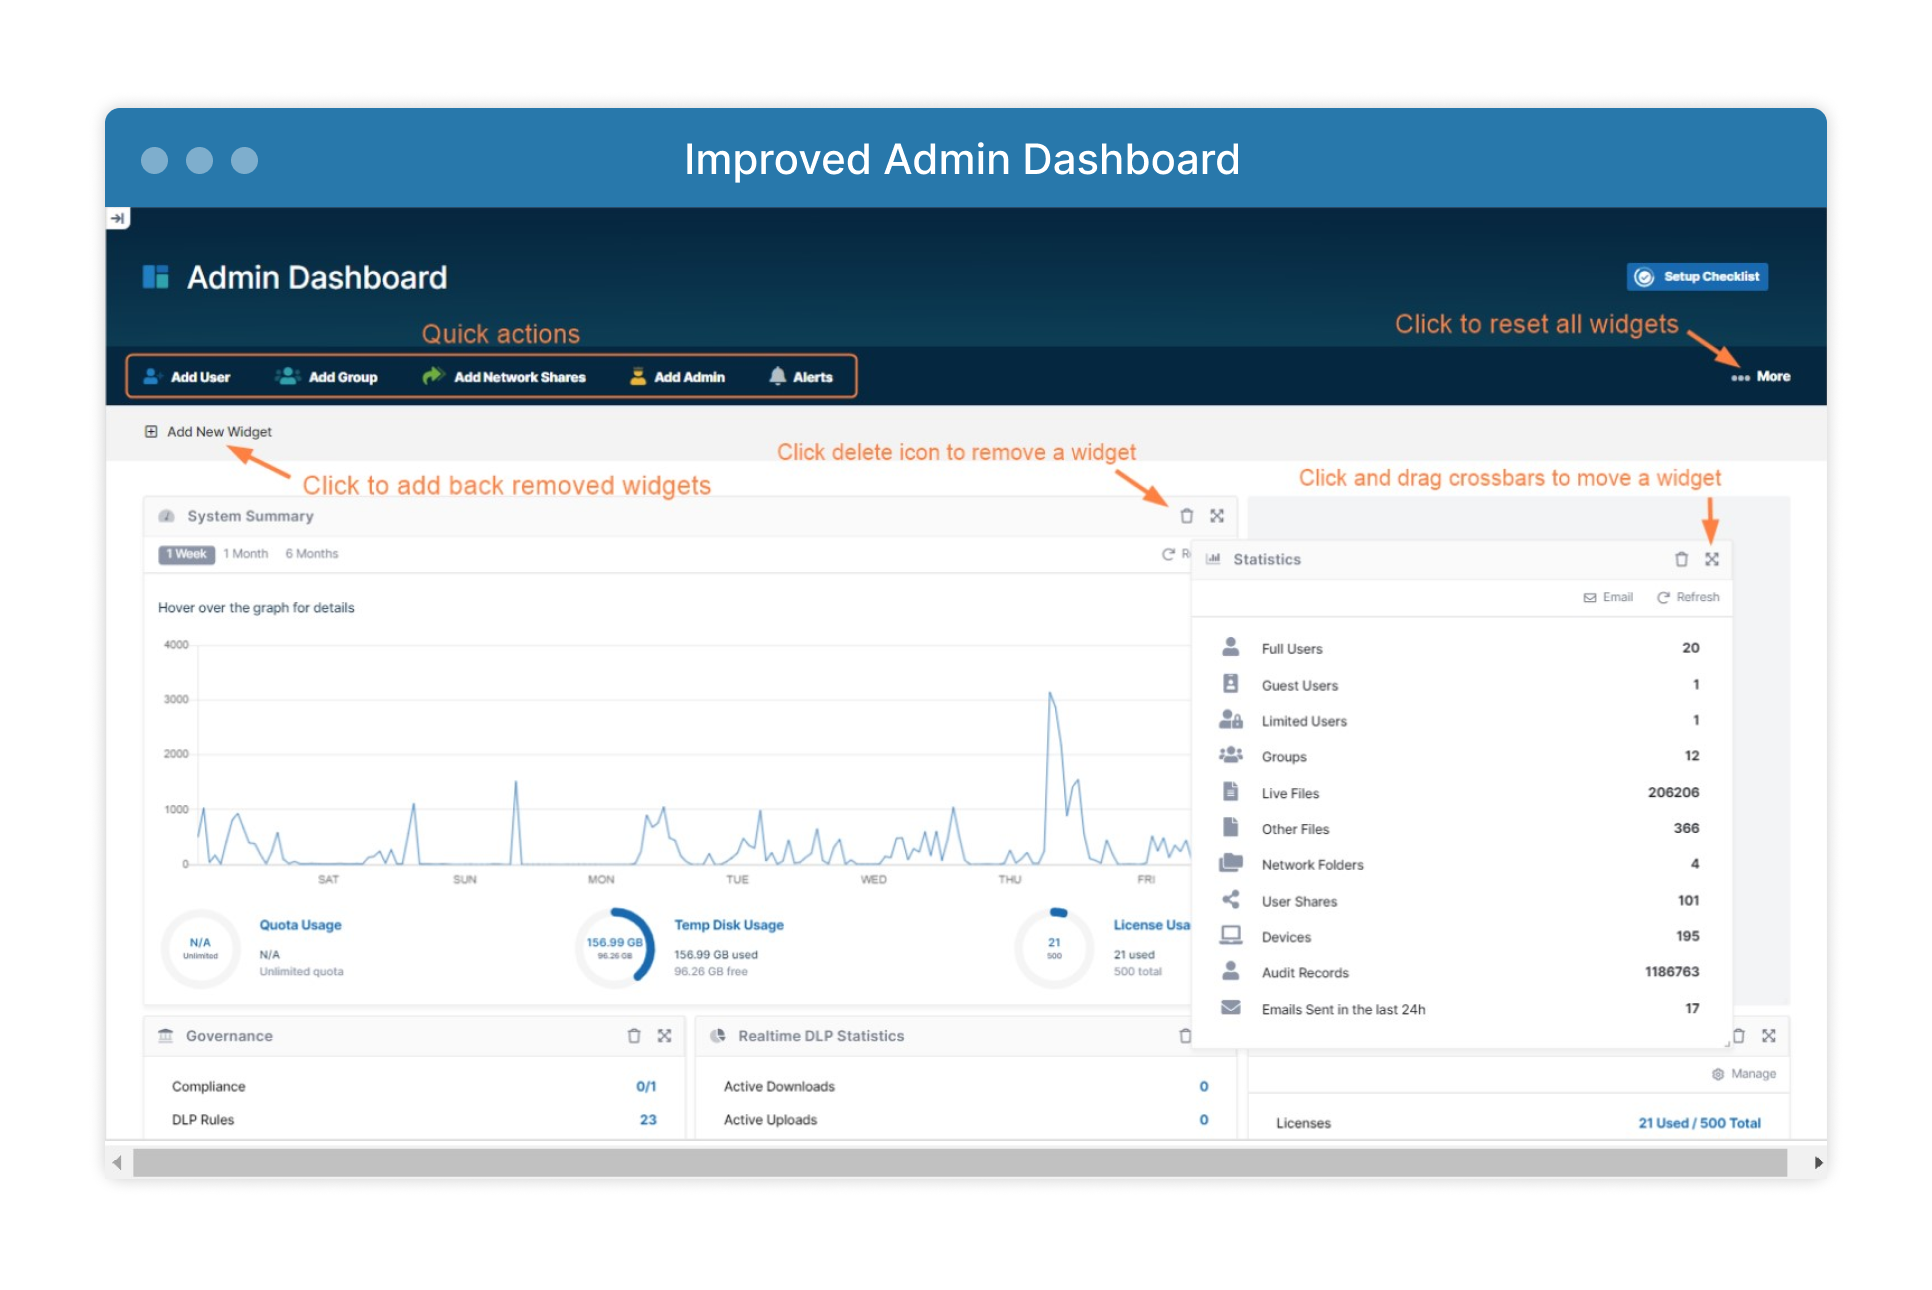The height and width of the screenshot is (1290, 1932).
Task: Click the Live Files document icon
Action: tap(1231, 792)
